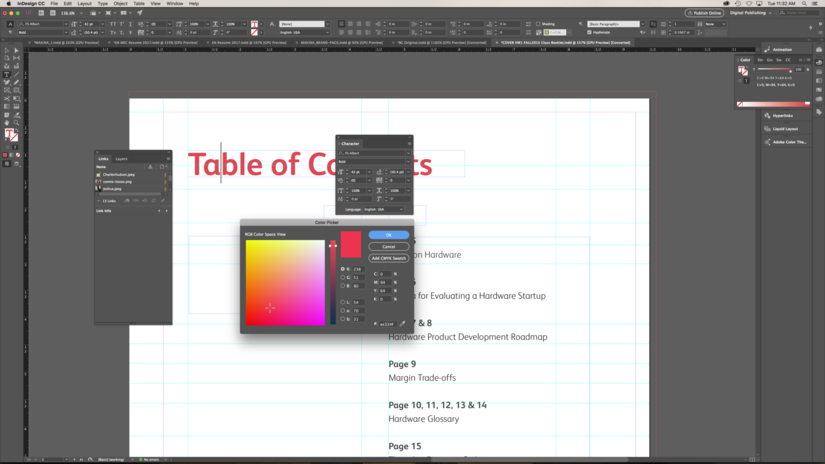825x464 pixels.
Task: Click the vertical red hue slider bar
Action: pyautogui.click(x=333, y=283)
